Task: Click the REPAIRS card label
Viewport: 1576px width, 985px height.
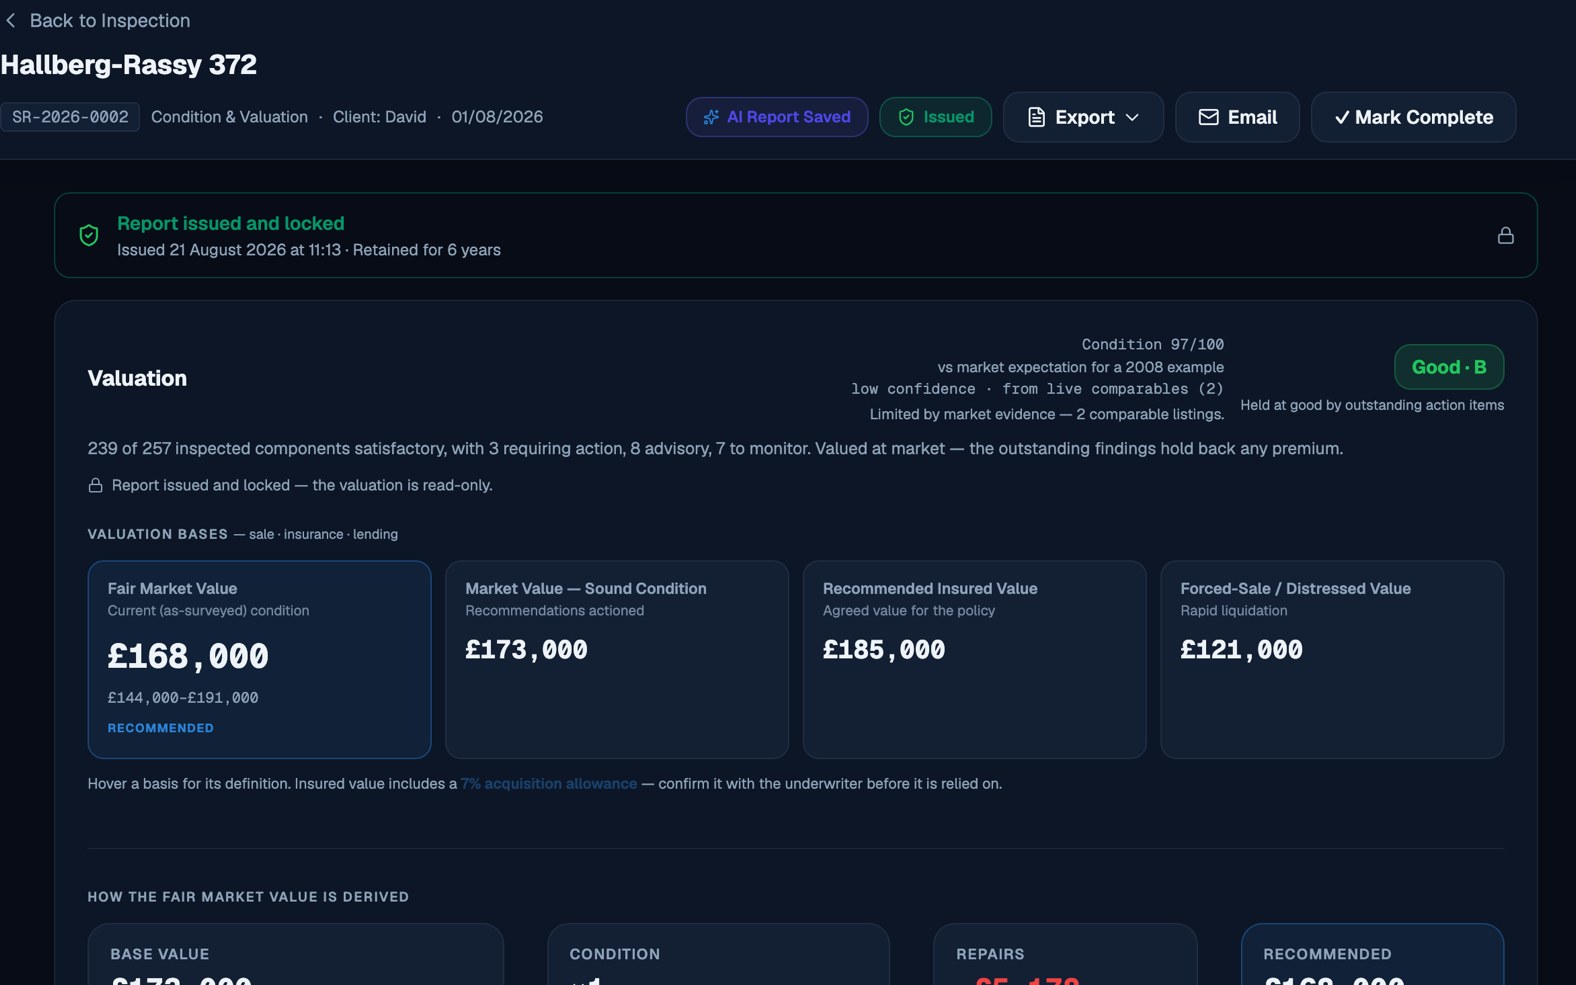Action: pyautogui.click(x=990, y=954)
